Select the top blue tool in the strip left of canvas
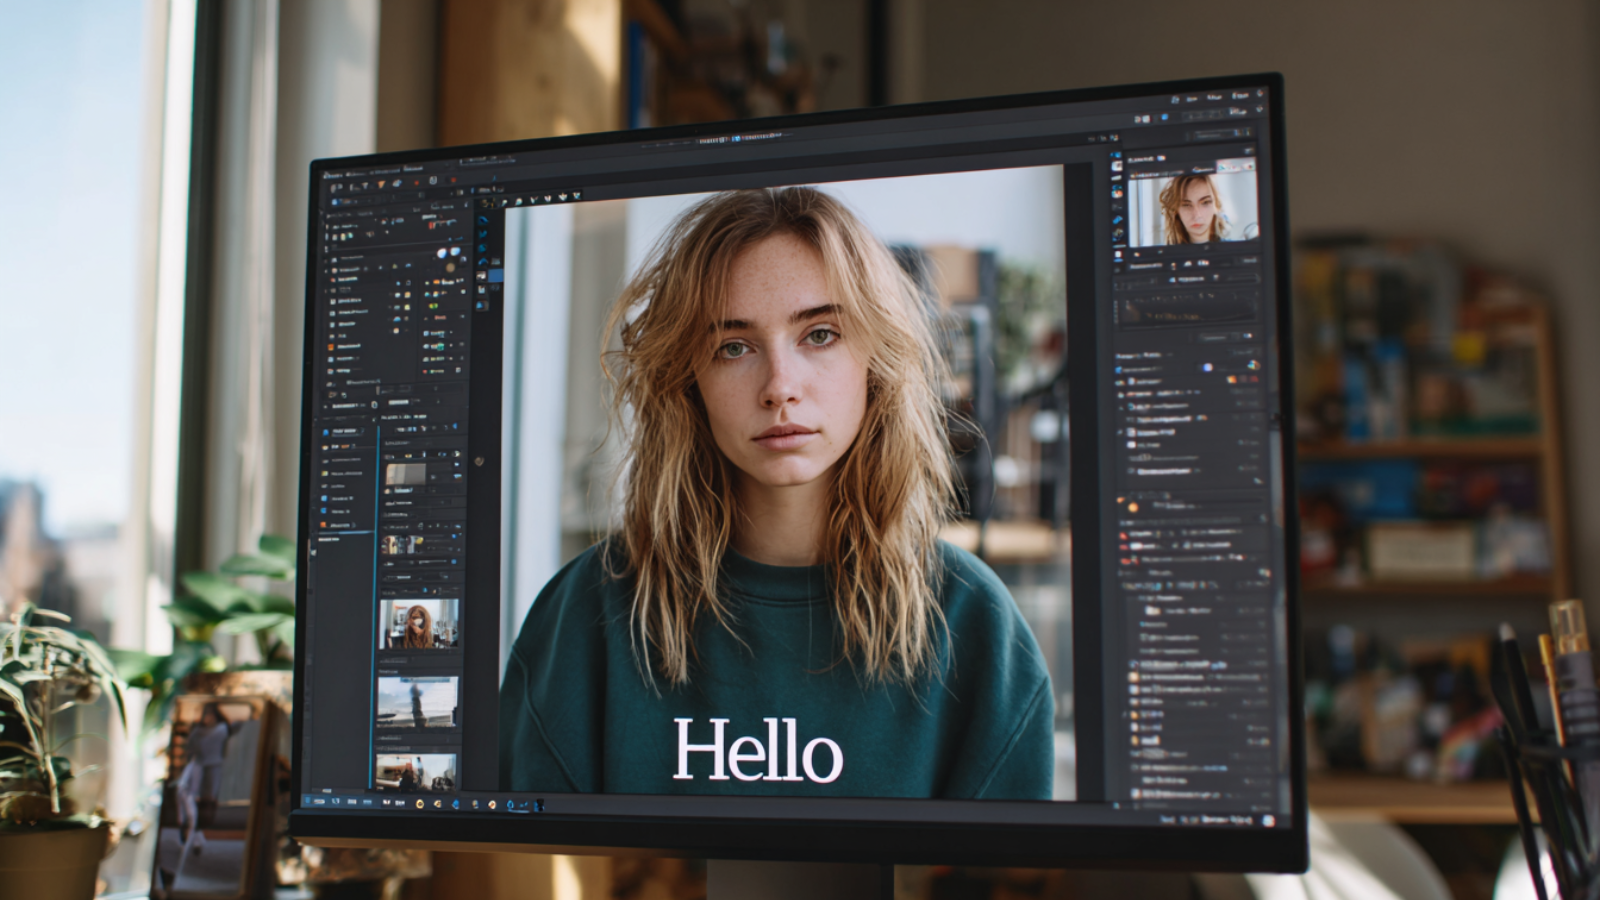This screenshot has width=1600, height=900. coord(483,221)
